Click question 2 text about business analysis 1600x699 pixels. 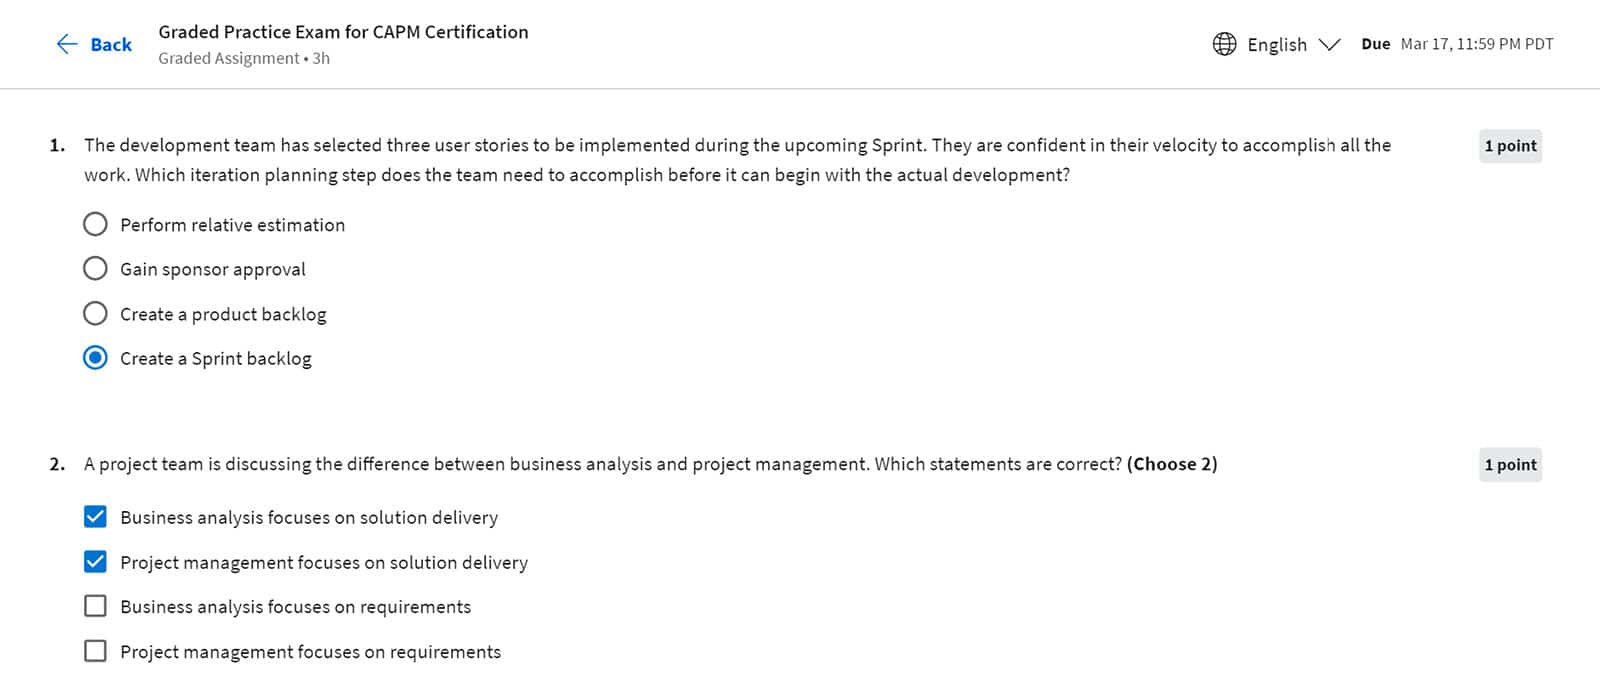pos(650,464)
